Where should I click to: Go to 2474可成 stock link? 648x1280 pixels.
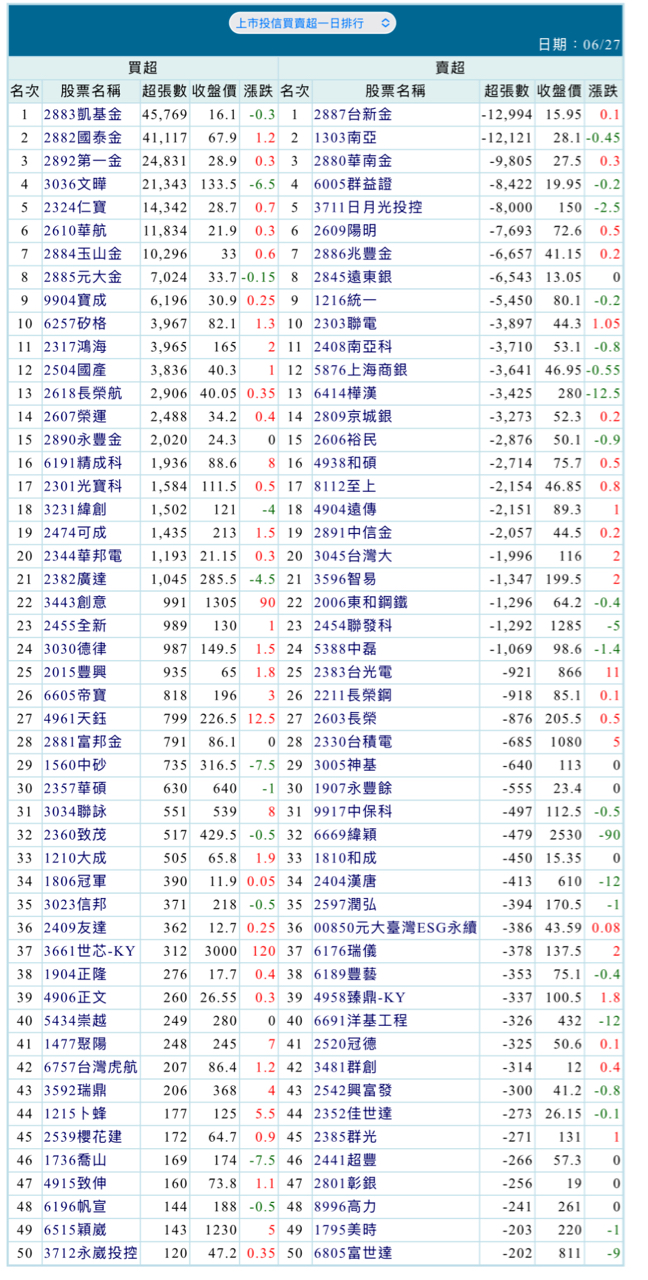(x=75, y=532)
